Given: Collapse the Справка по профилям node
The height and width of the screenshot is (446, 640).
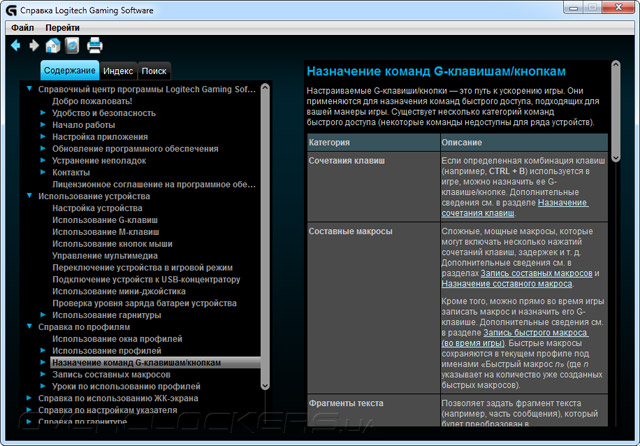Looking at the screenshot, I should (29, 326).
